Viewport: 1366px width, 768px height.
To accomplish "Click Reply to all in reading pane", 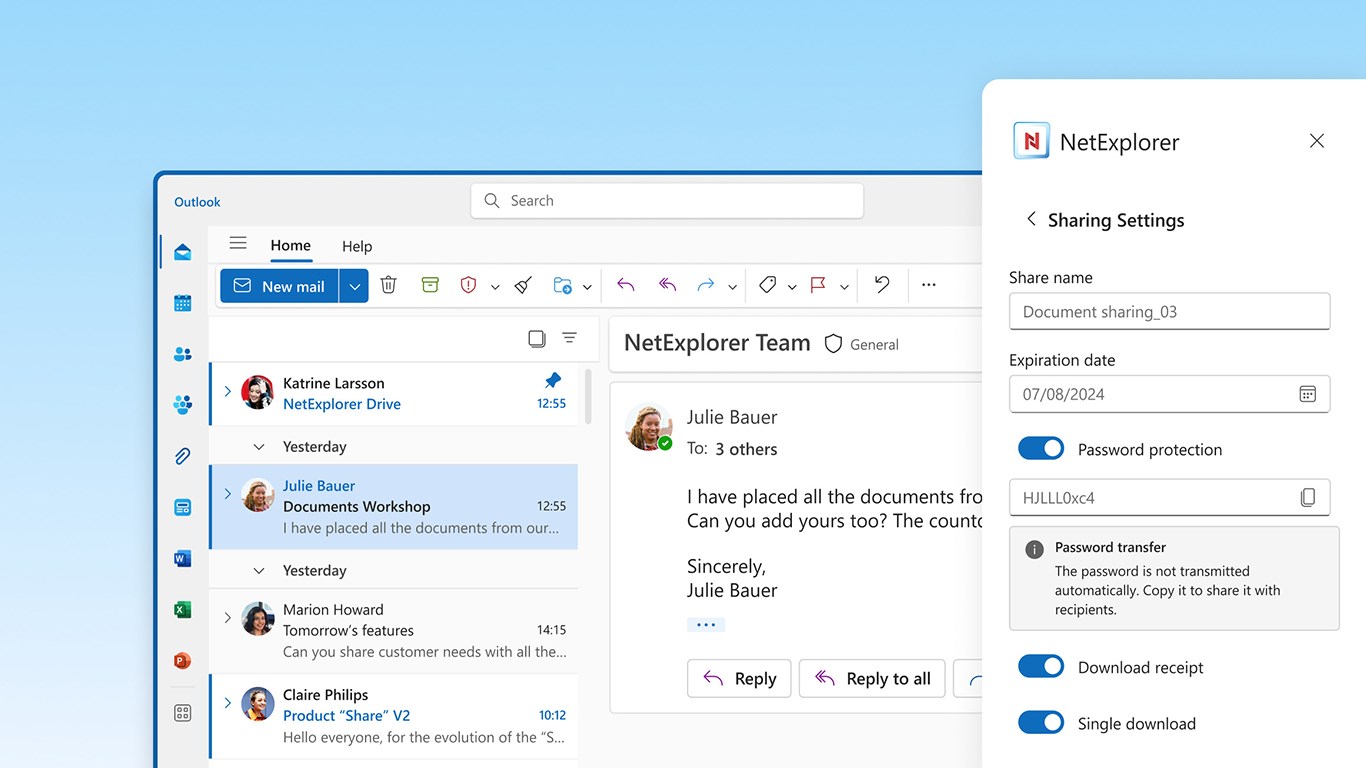I will pos(872,678).
